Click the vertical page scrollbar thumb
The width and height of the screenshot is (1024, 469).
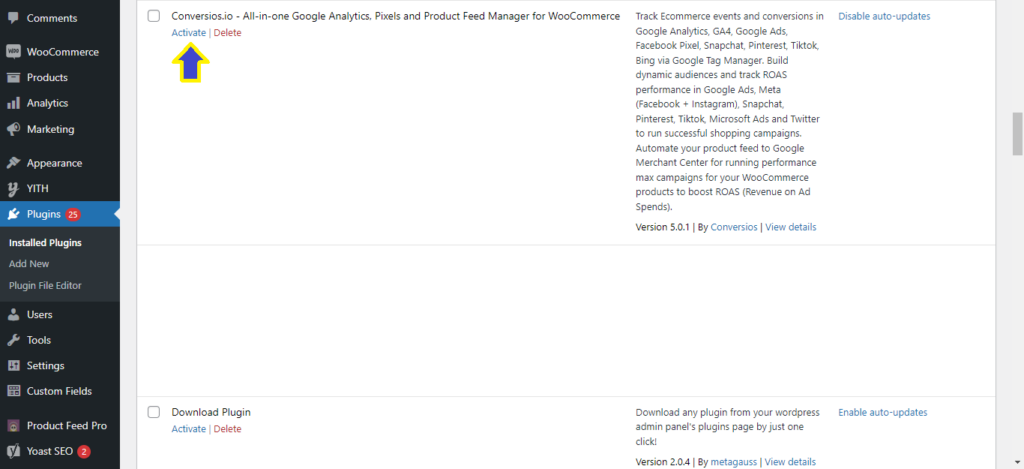click(1017, 134)
